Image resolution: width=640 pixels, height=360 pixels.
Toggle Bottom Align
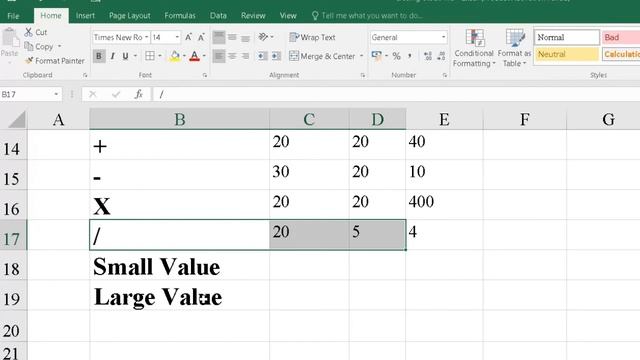click(245, 37)
